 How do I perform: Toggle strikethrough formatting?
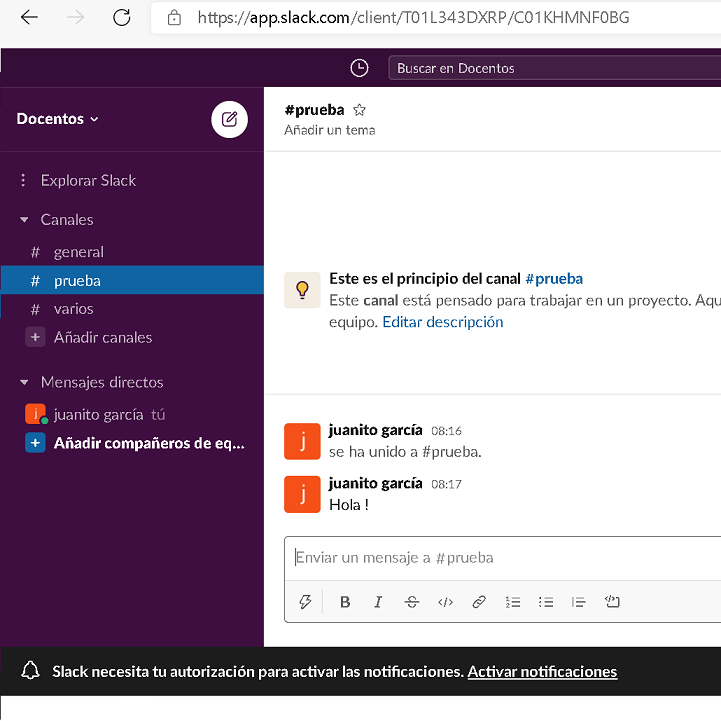[x=412, y=602]
